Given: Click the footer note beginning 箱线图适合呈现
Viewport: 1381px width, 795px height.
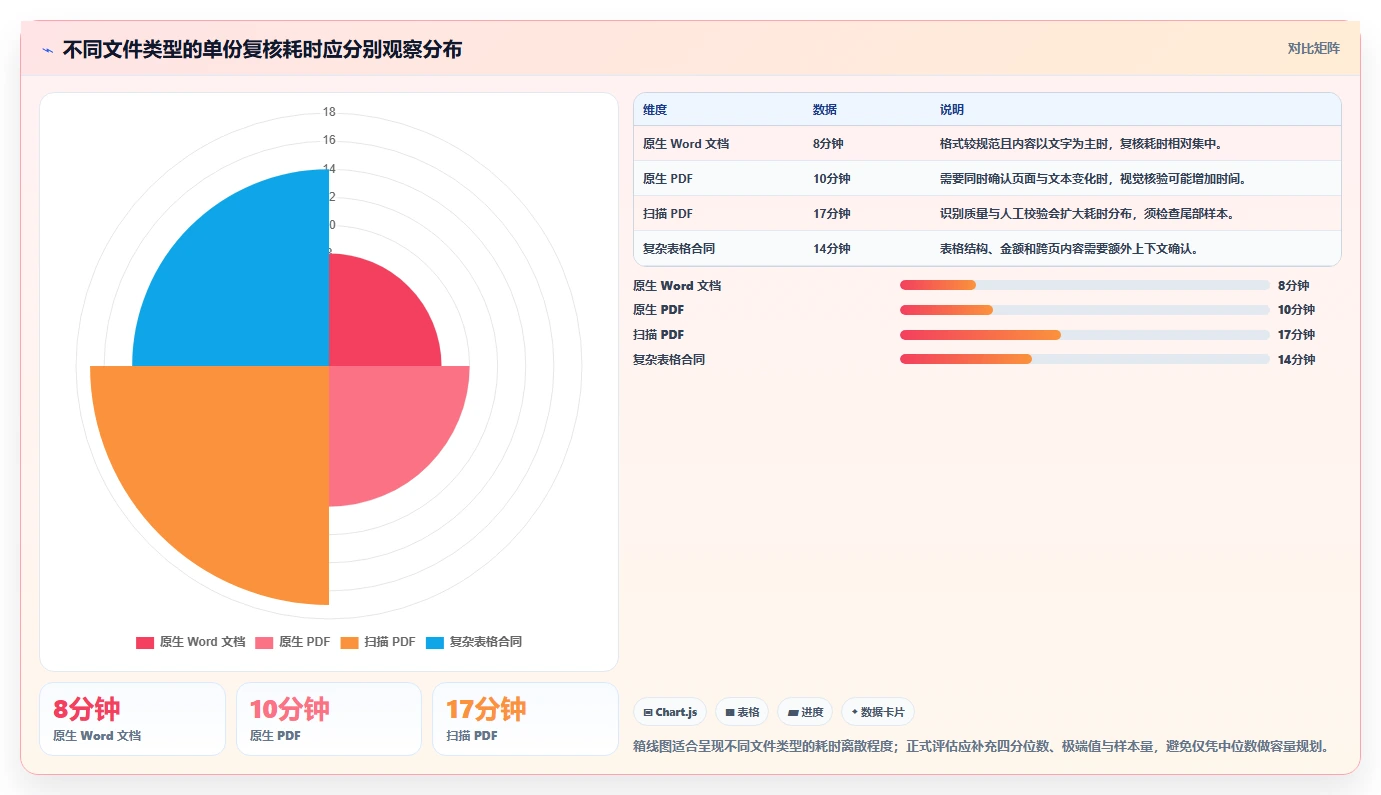Looking at the screenshot, I should [981, 746].
